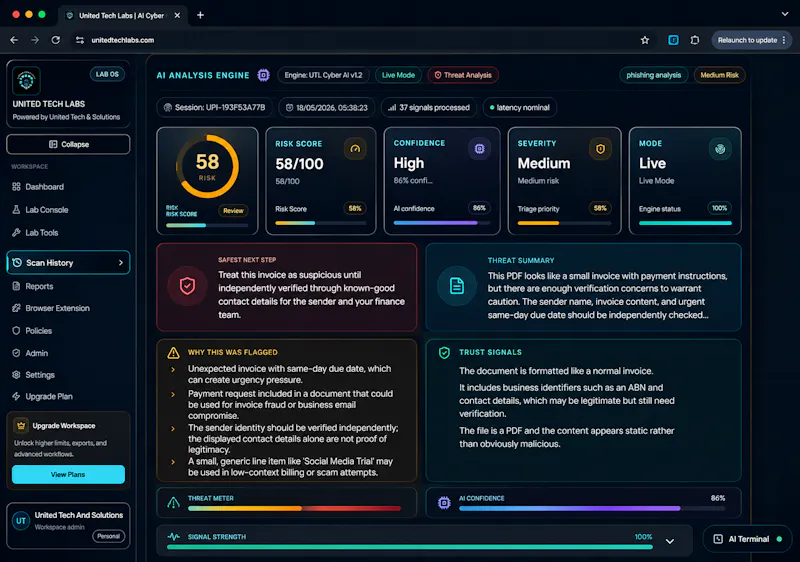This screenshot has width=800, height=562.
Task: Click the AI Confidence bar chip icon
Action: pyautogui.click(x=444, y=503)
